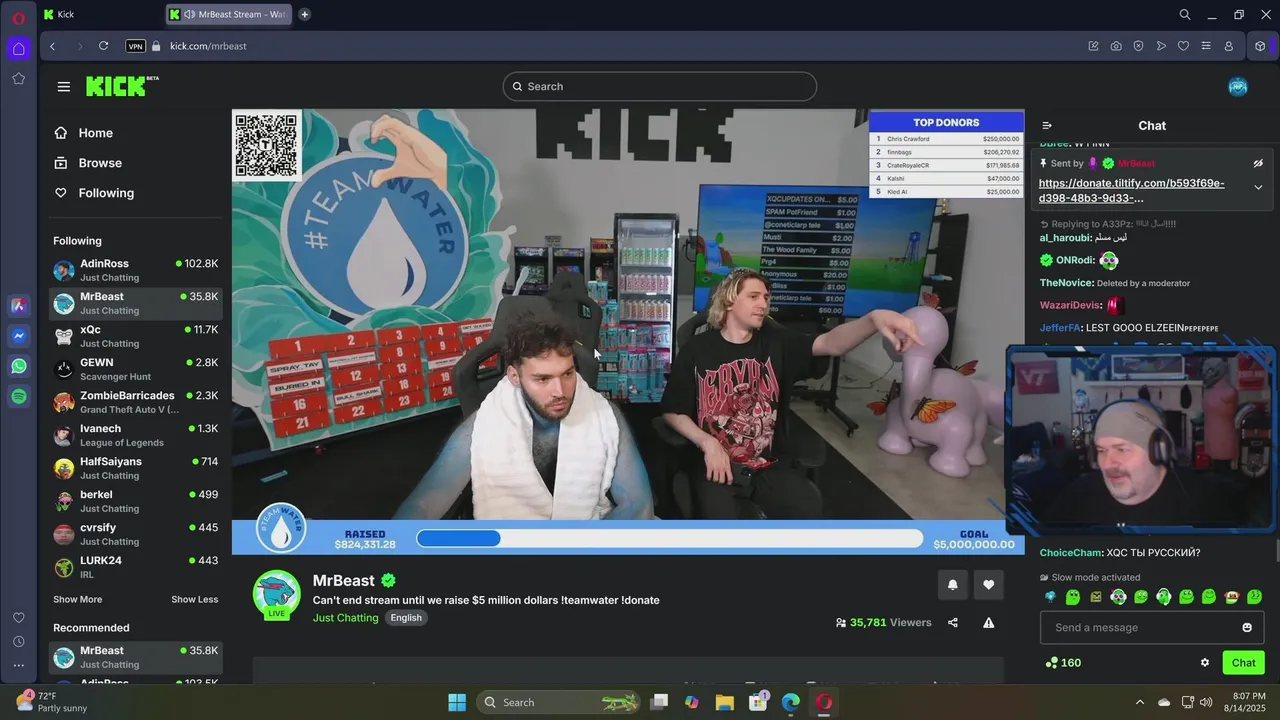Open AdinRoss channel in Following list
Screen dimensions: 1280x720
click(x=136, y=270)
